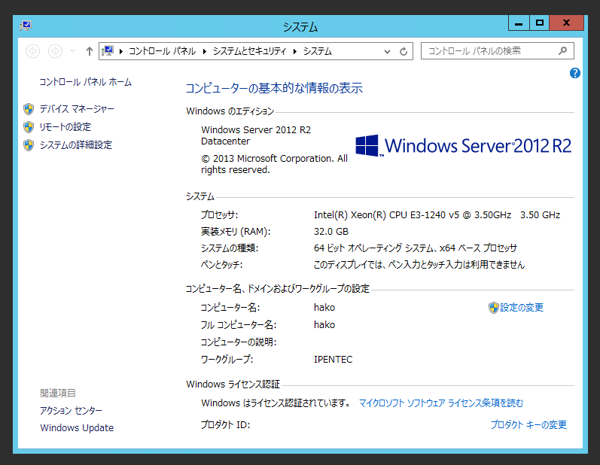600x465 pixels.
Task: Maximize the システム window
Action: pos(540,23)
